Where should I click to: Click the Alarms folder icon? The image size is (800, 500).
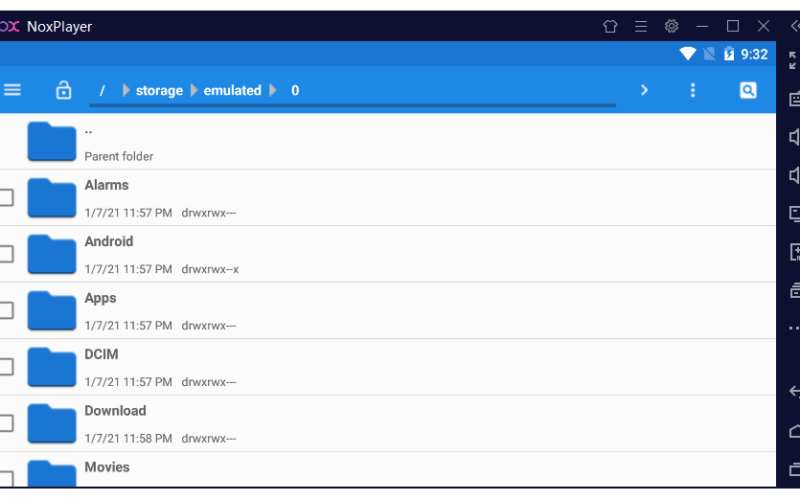point(52,198)
